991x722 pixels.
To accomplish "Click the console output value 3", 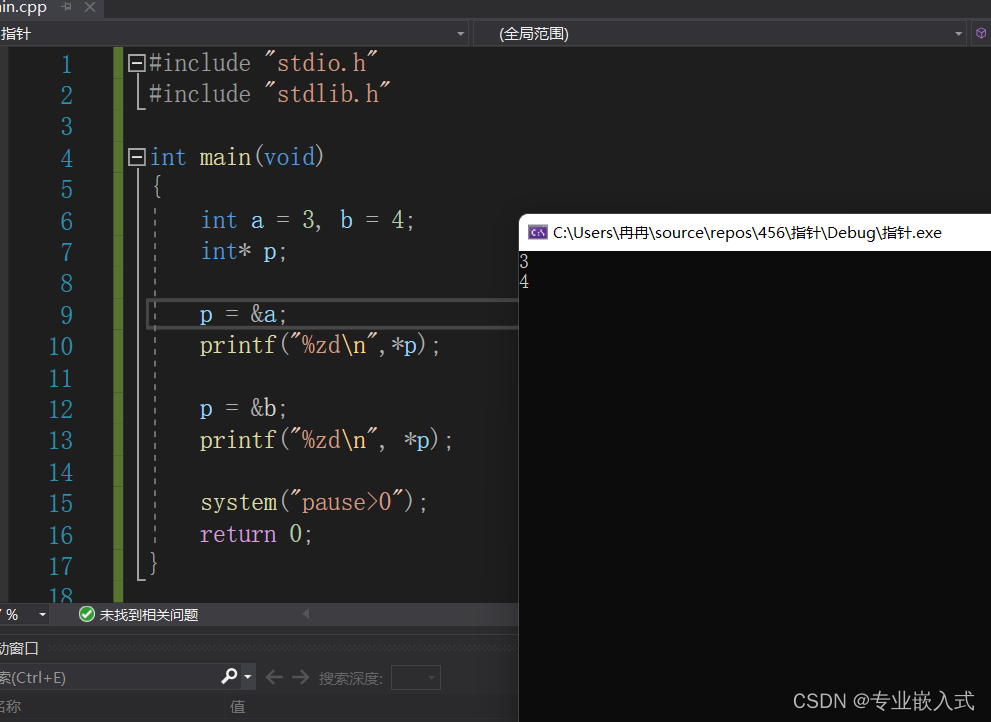I will (x=524, y=261).
